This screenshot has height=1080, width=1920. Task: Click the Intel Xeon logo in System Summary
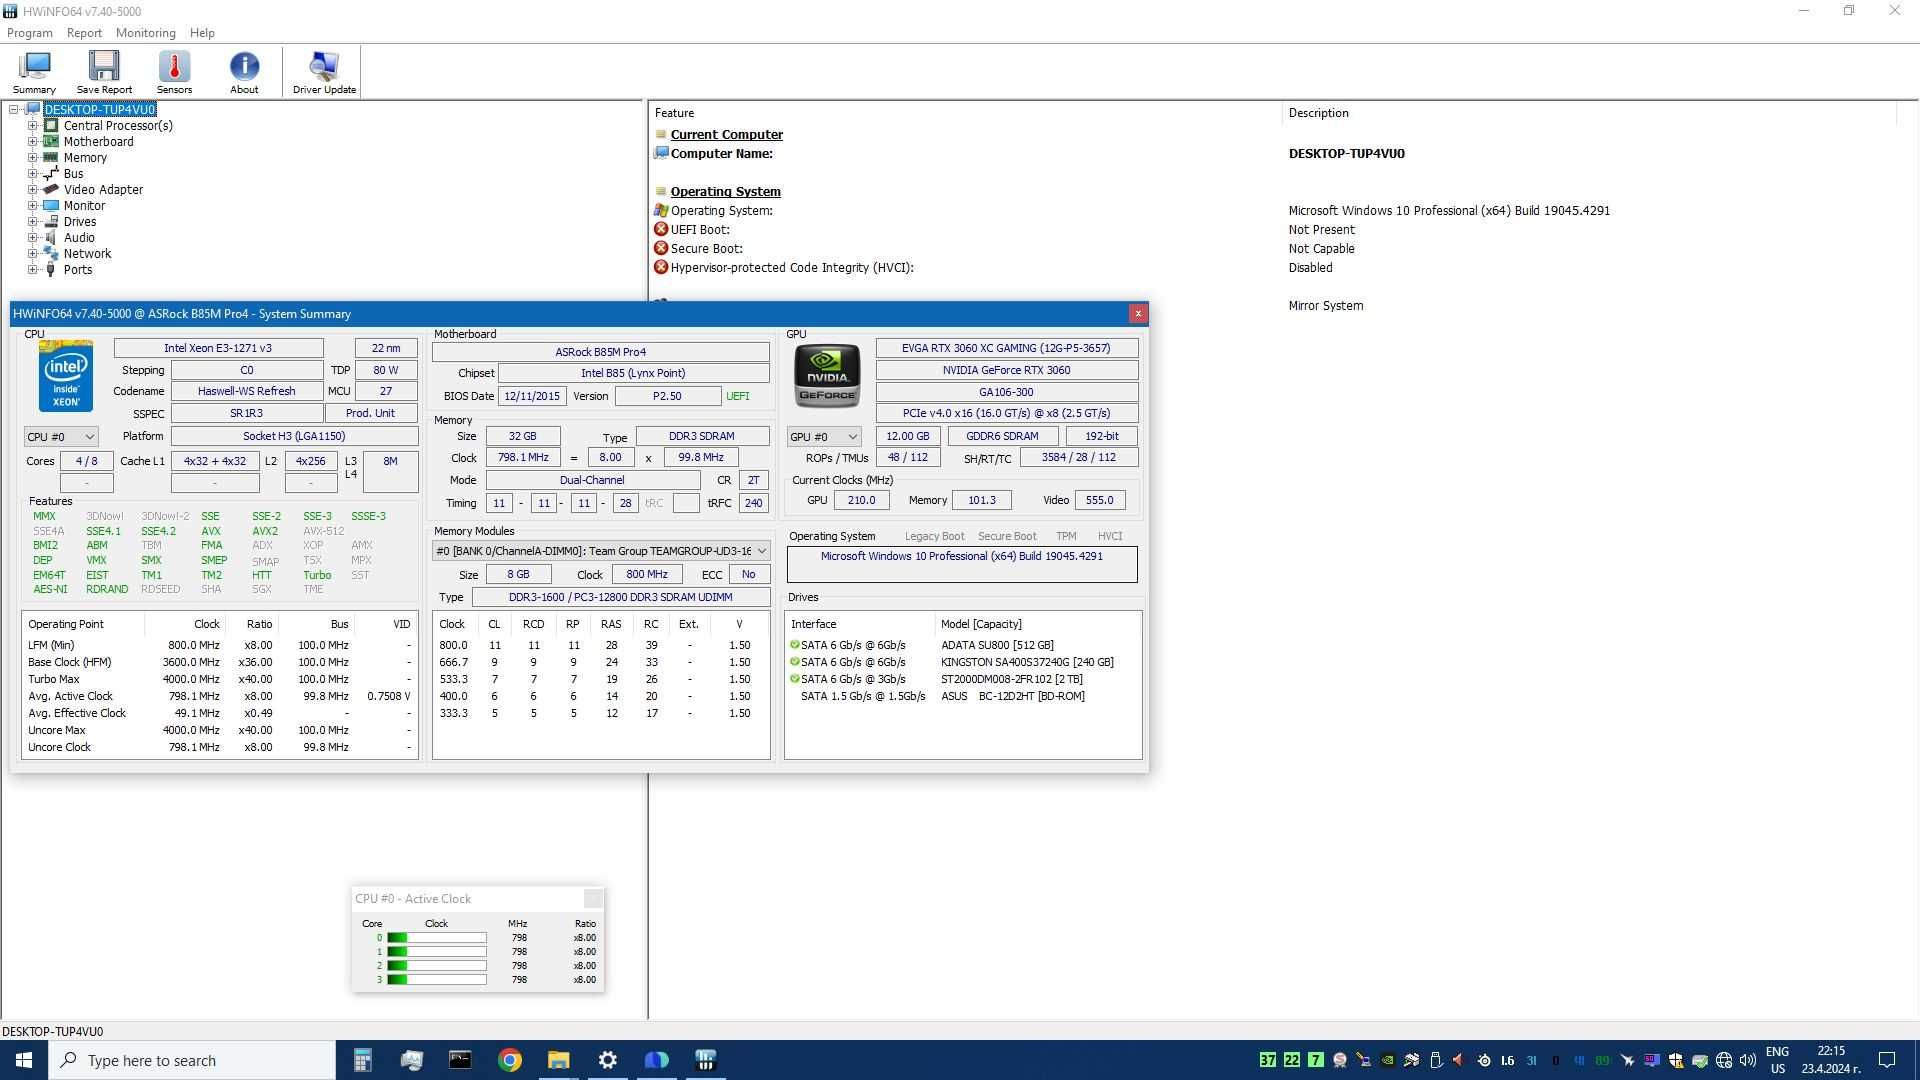click(66, 376)
